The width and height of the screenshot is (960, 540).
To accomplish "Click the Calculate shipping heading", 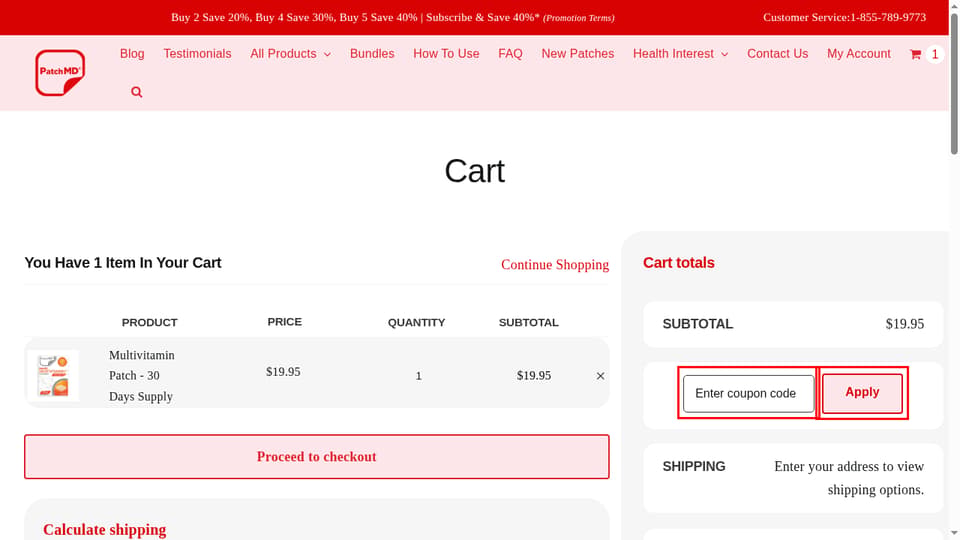I will 105,530.
